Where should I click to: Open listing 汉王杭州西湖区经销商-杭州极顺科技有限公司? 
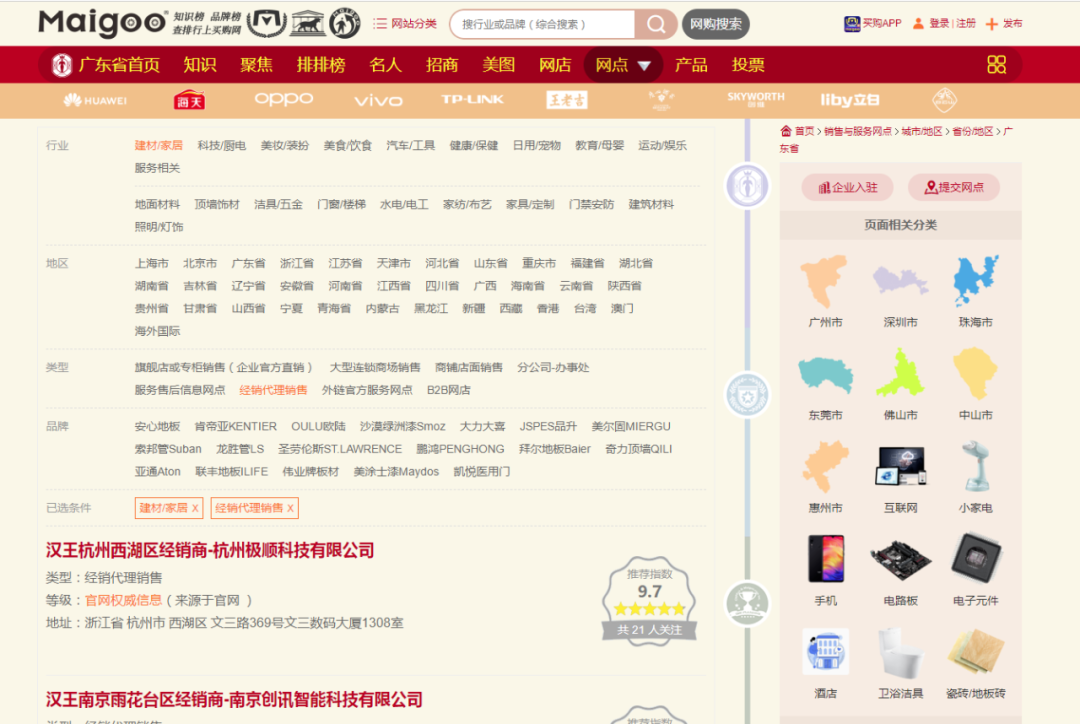point(210,550)
